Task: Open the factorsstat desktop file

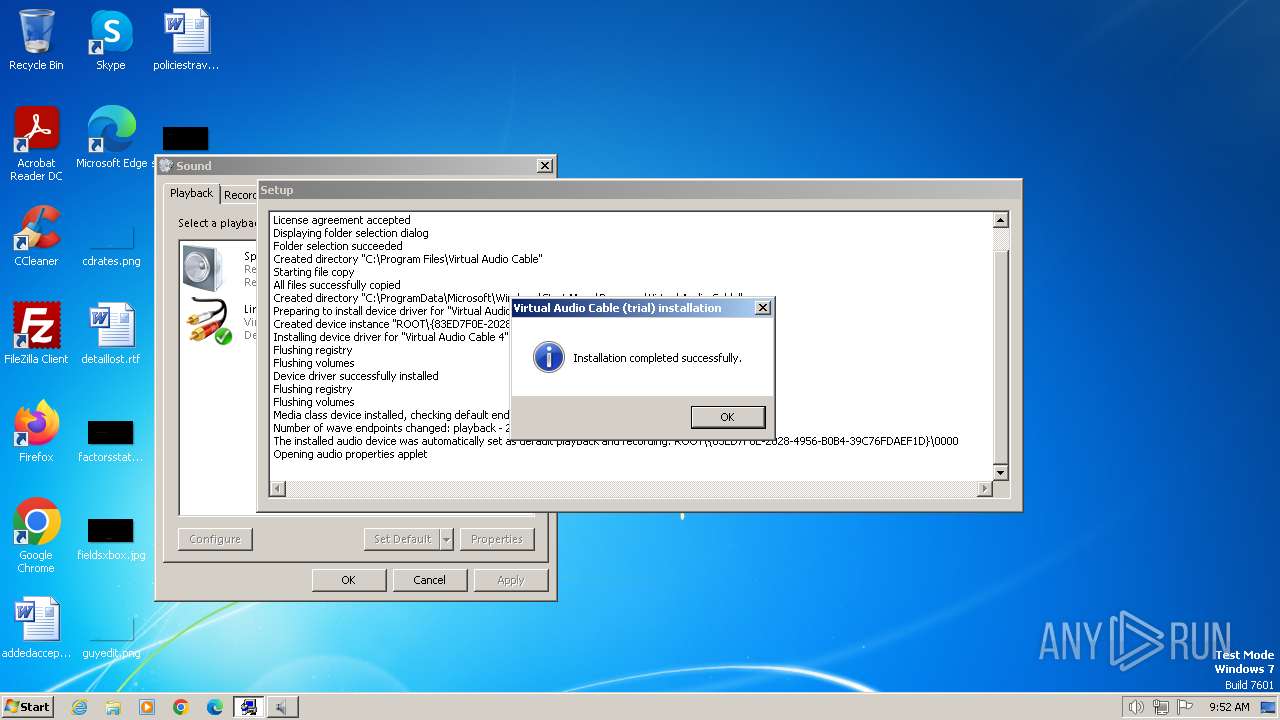Action: click(110, 440)
